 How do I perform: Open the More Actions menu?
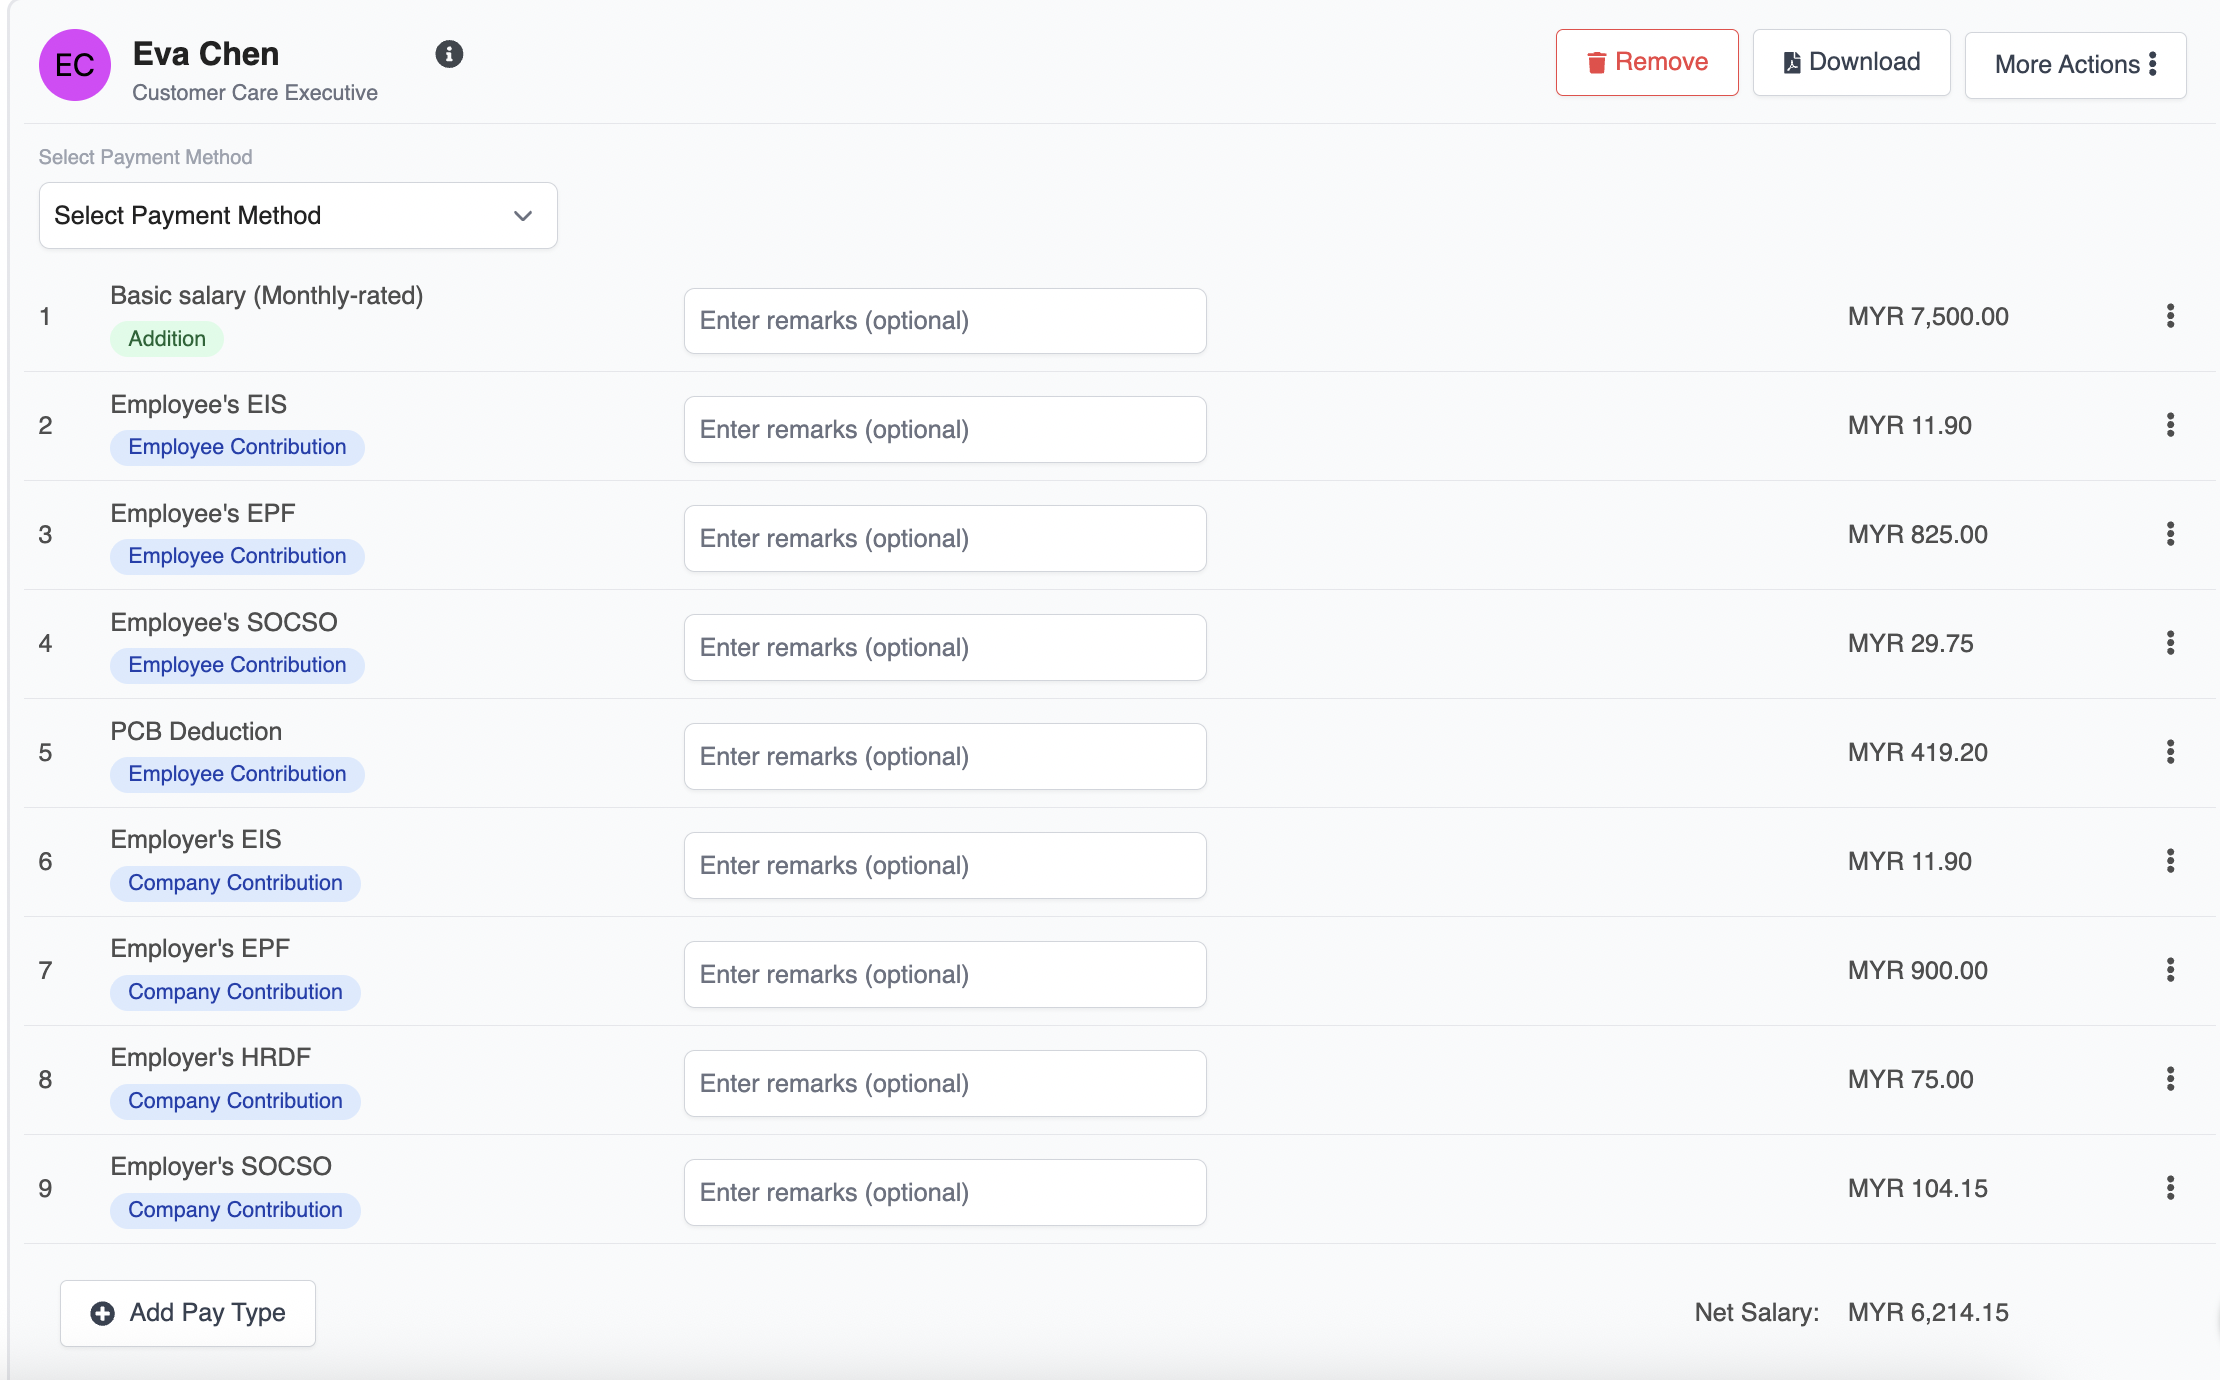(x=2075, y=65)
